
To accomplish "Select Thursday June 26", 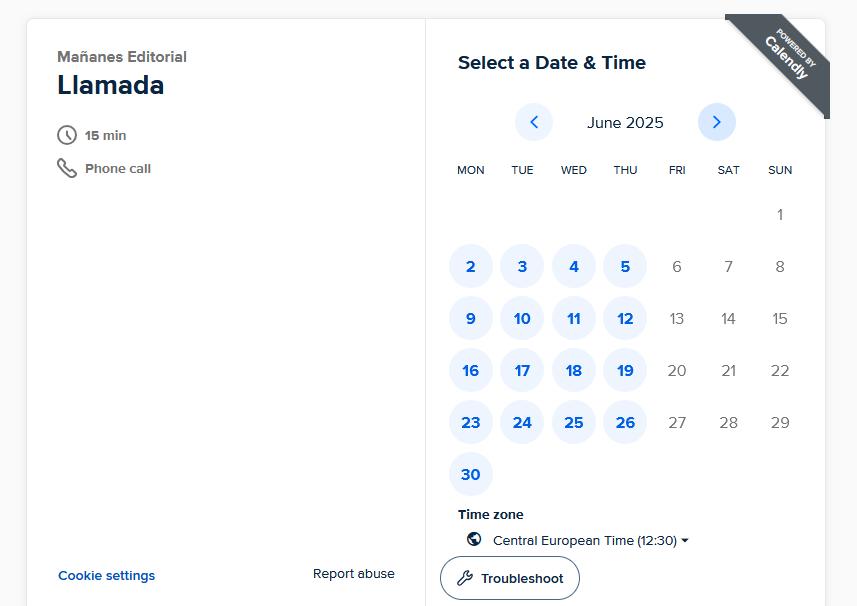I will 625,422.
